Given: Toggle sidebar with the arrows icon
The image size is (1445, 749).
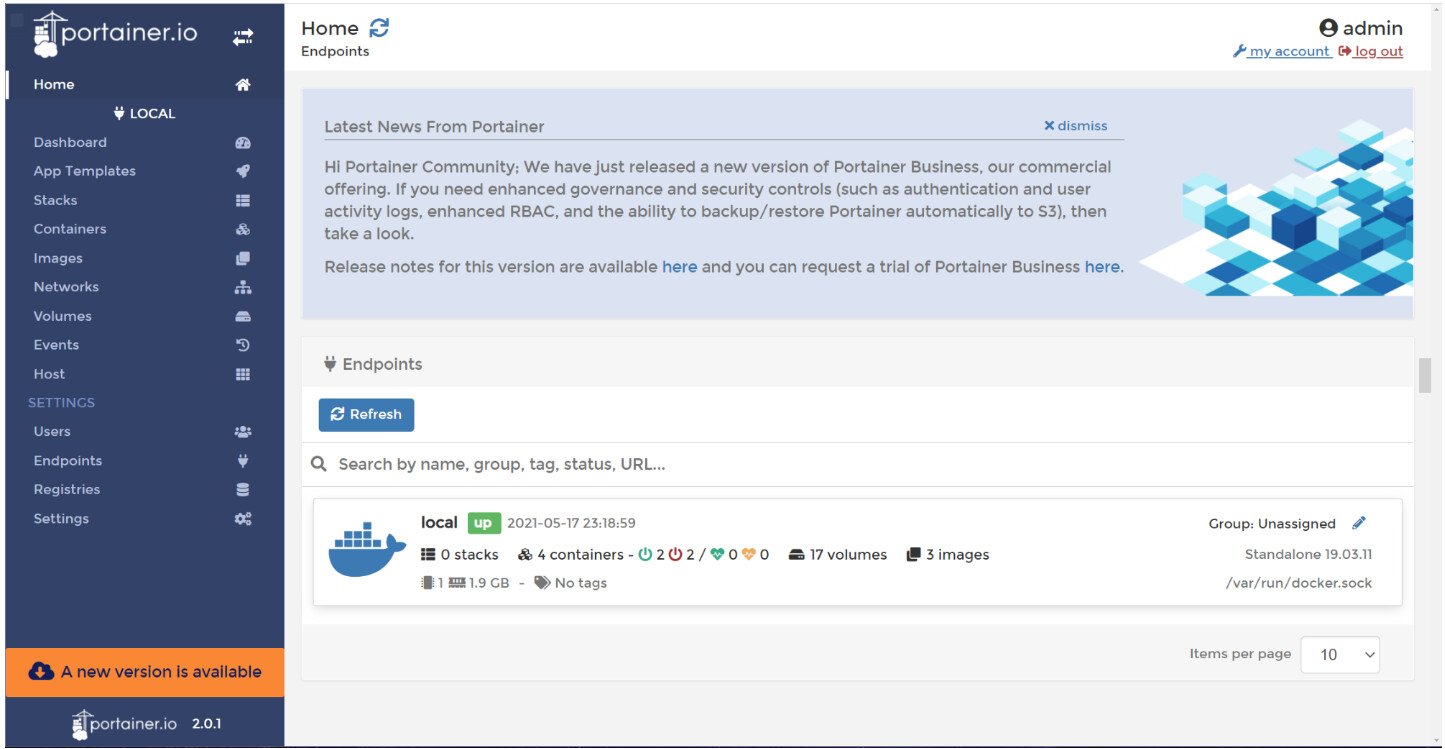Looking at the screenshot, I should 243,37.
